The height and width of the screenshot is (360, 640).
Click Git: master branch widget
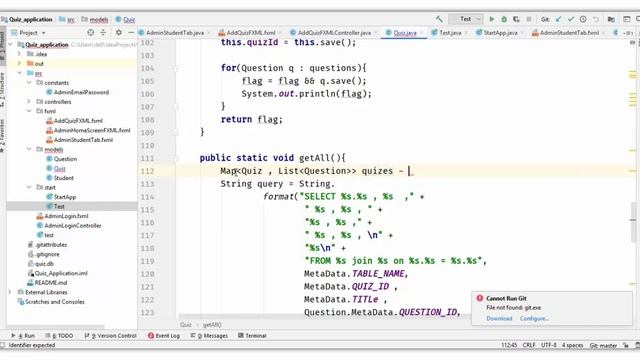pos(603,345)
